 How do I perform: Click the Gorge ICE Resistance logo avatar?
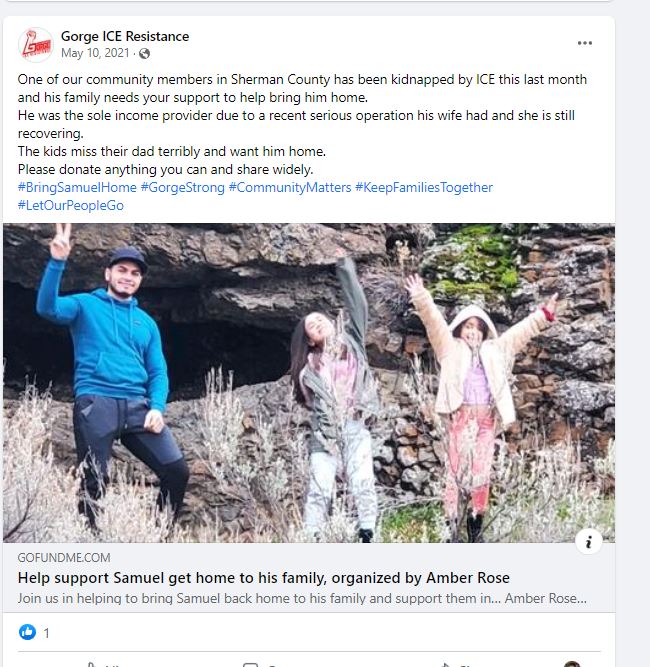coord(36,45)
